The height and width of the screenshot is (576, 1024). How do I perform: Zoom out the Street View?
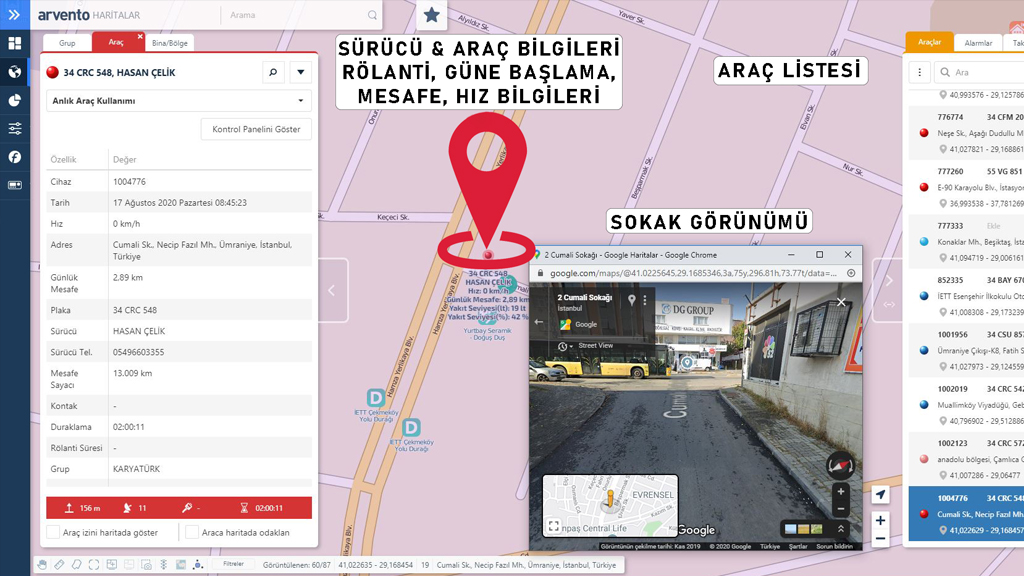coord(841,508)
